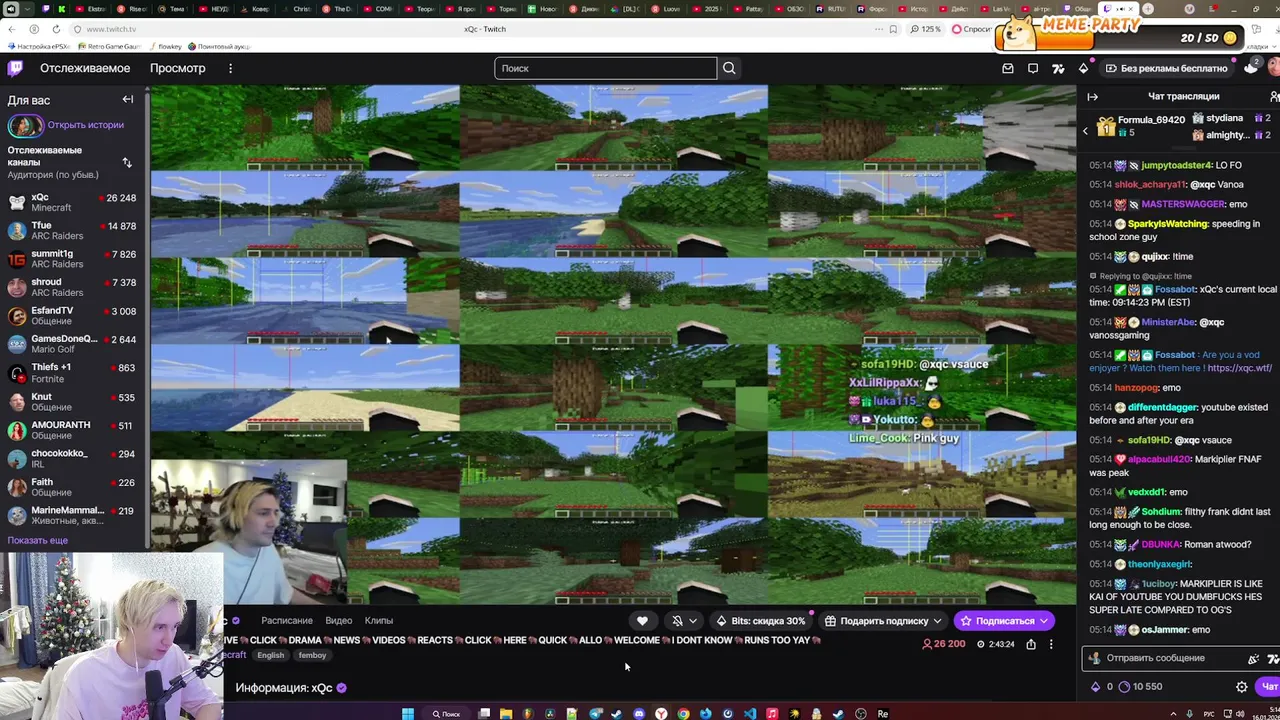Screen dimensions: 1280x720
Task: Click the English tag
Action: tap(271, 655)
